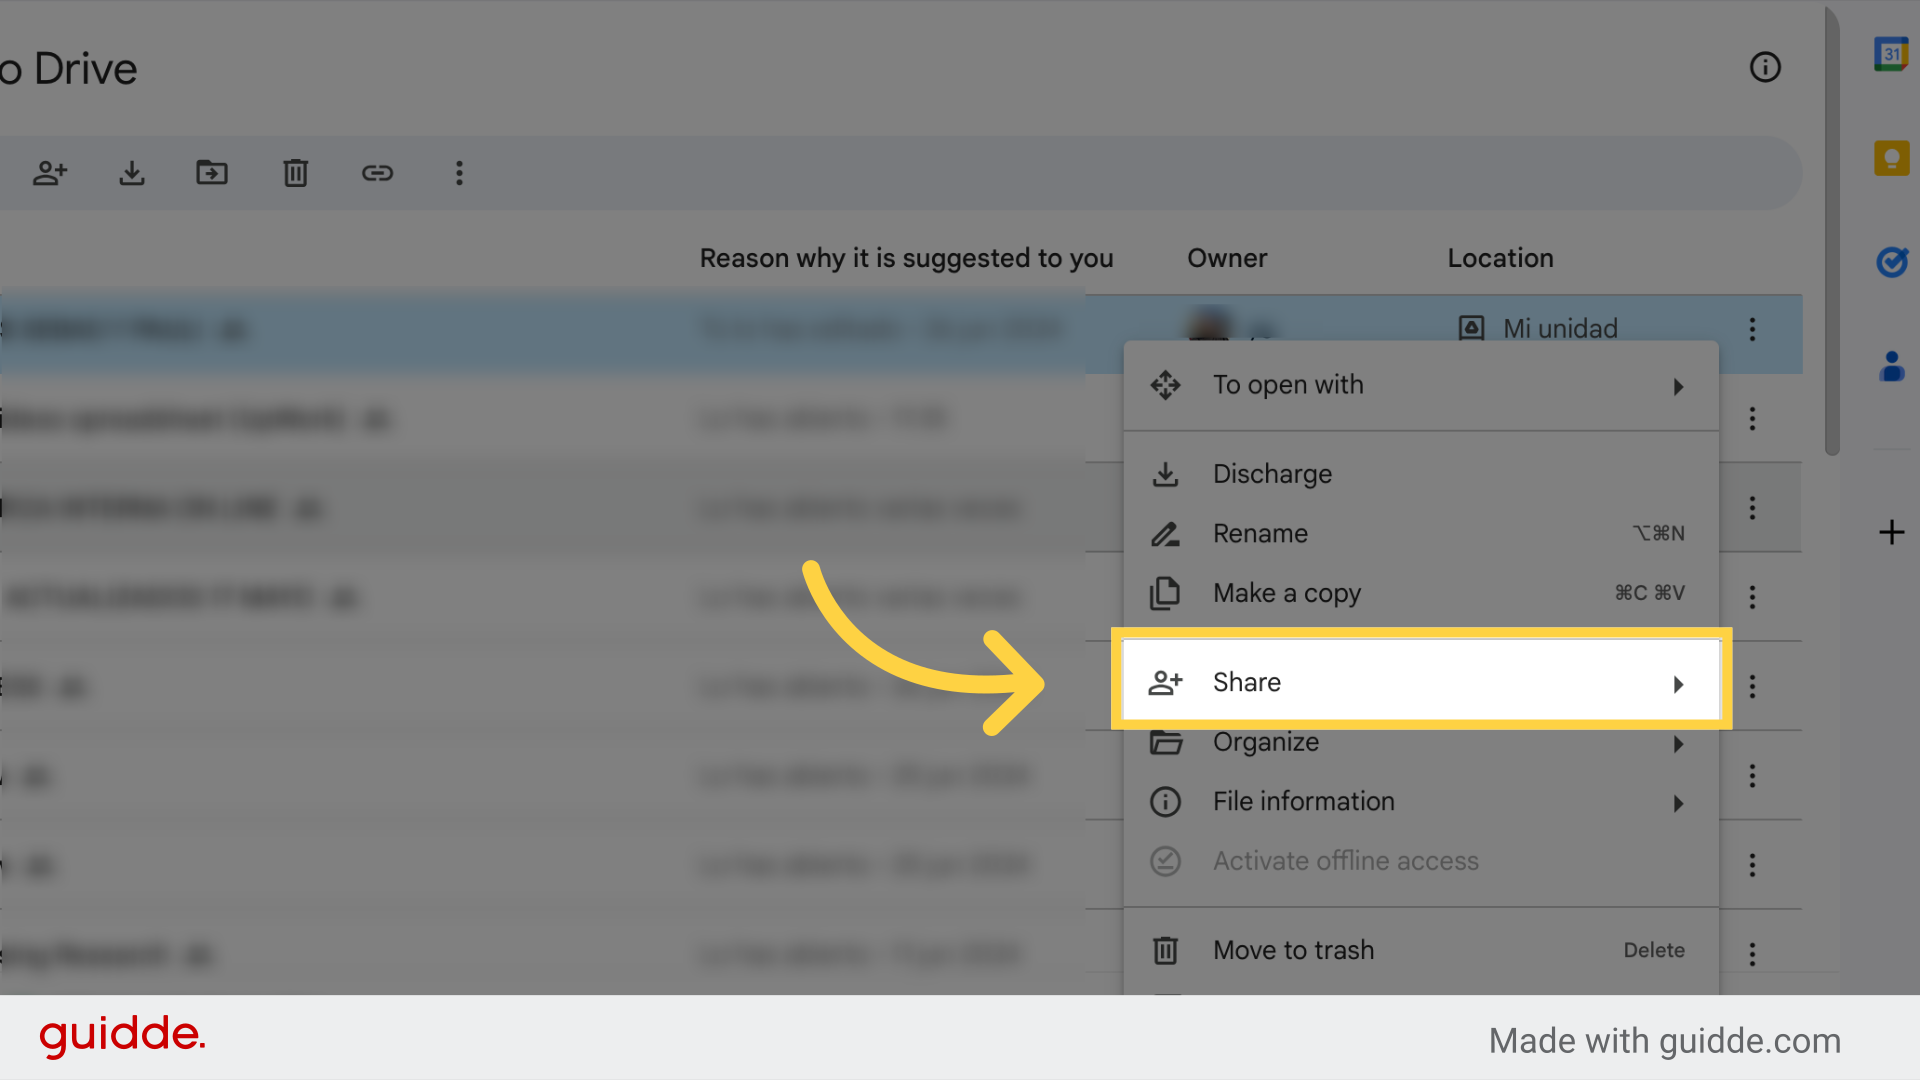Click the vertical scrollbar thumb
This screenshot has height=1080, width=1920.
[x=1831, y=232]
